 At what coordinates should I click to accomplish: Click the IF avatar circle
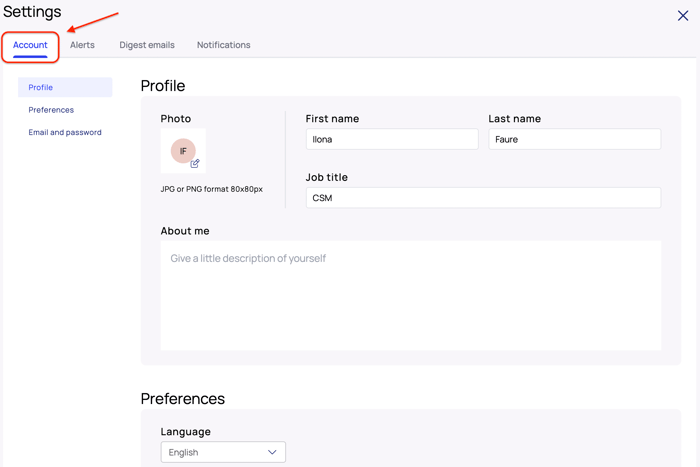(x=182, y=151)
